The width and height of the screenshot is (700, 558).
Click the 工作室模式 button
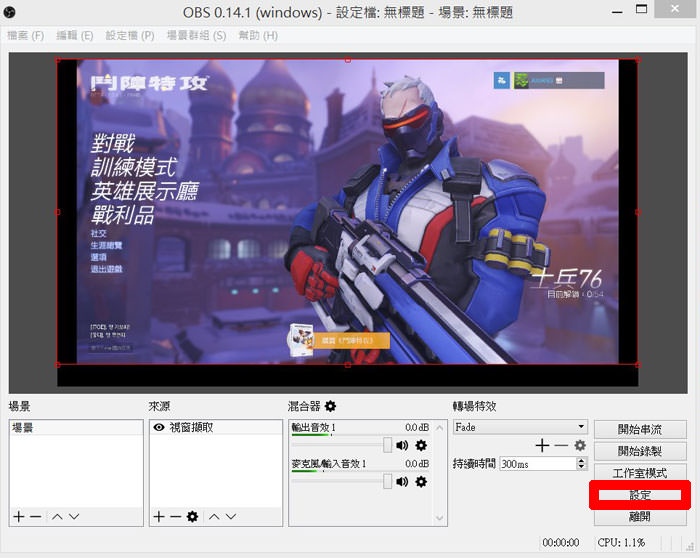pyautogui.click(x=640, y=473)
